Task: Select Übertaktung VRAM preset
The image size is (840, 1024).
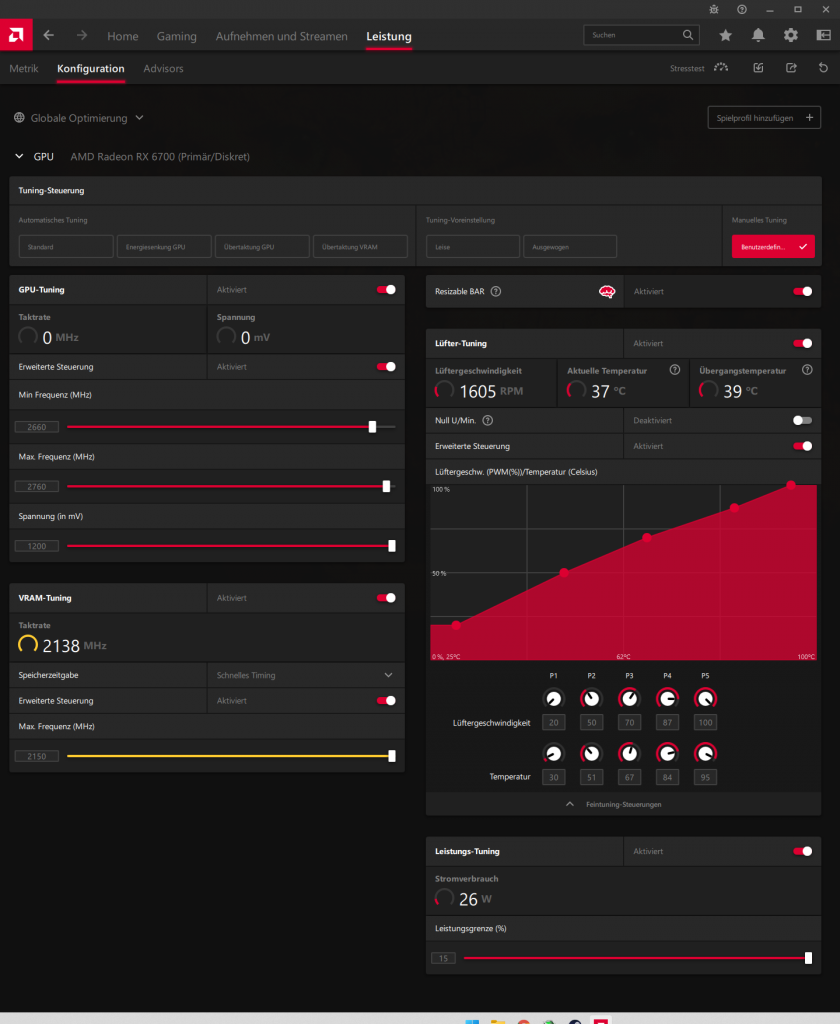Action: pyautogui.click(x=360, y=247)
